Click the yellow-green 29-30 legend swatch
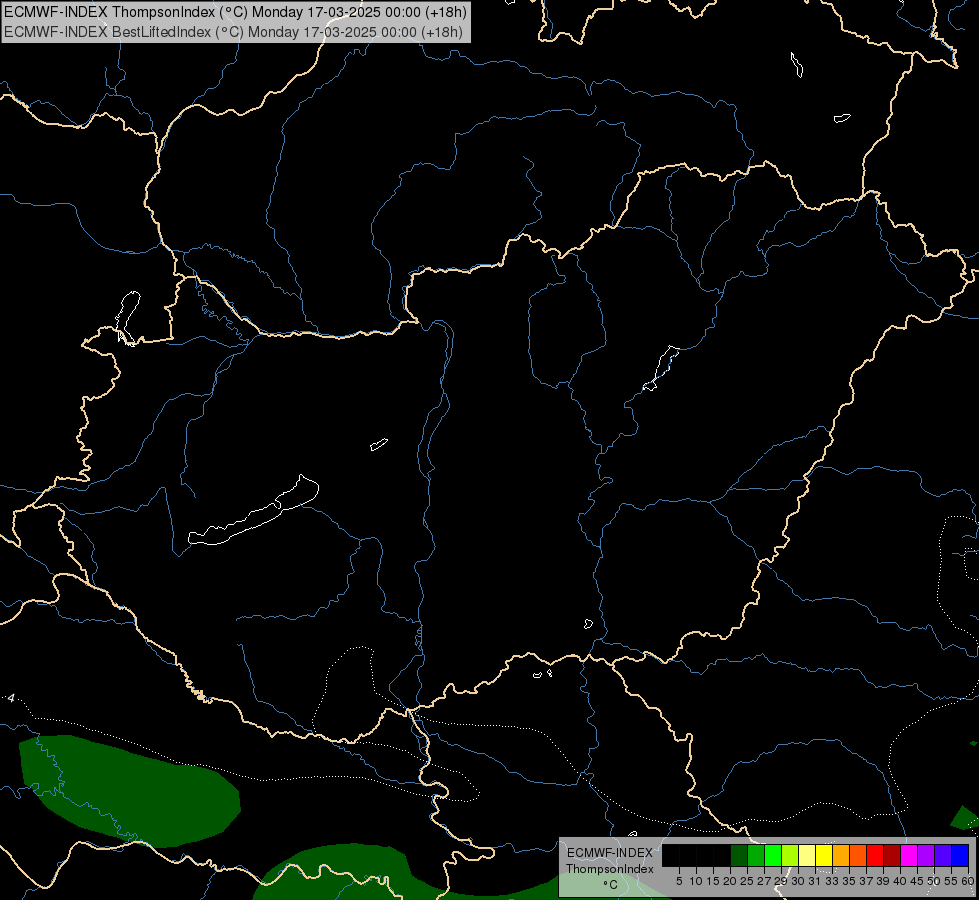Image resolution: width=979 pixels, height=900 pixels. click(x=789, y=855)
